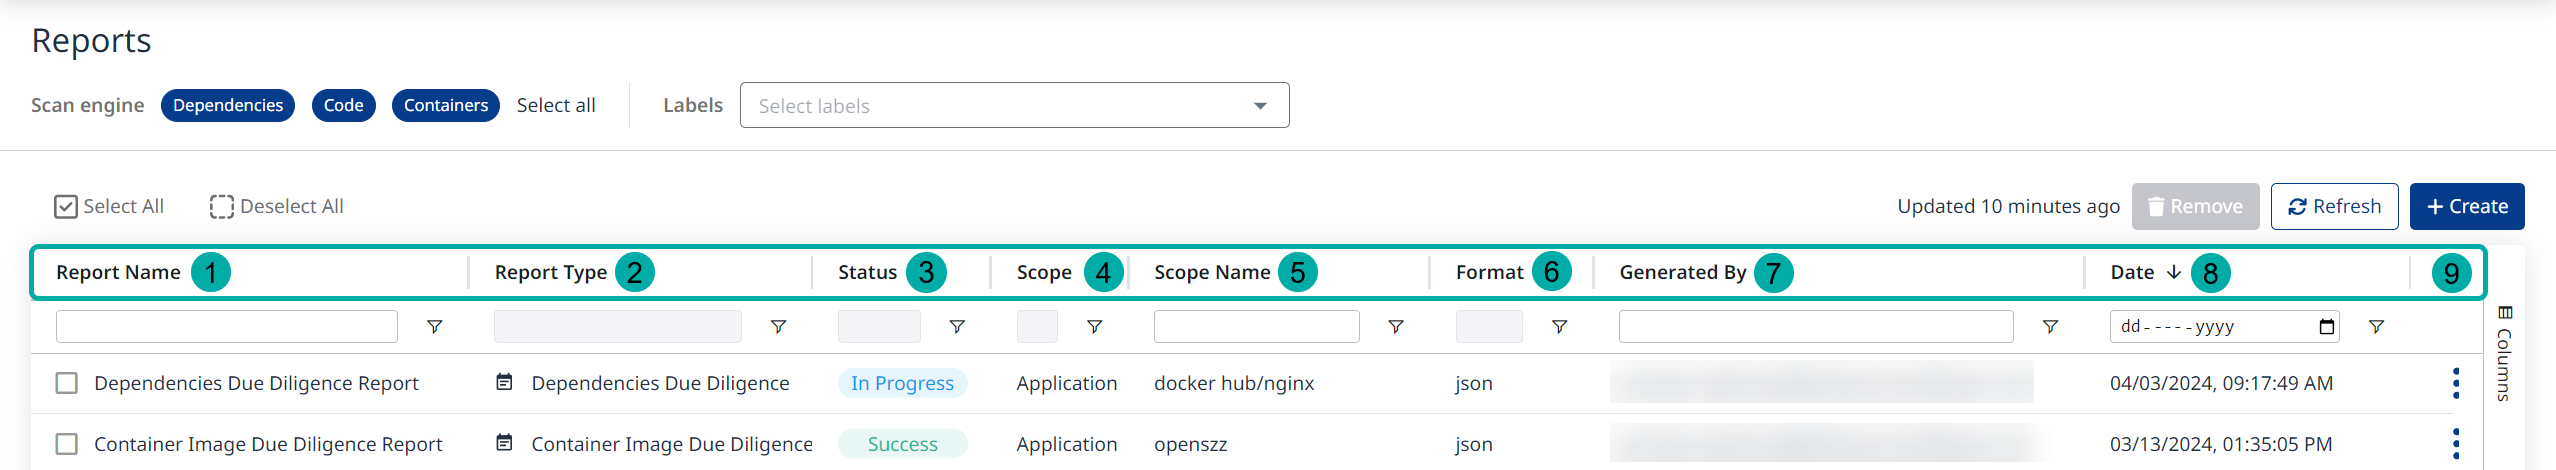2556x470 pixels.
Task: Toggle the Dependencies scan engine chip
Action: pyautogui.click(x=228, y=105)
